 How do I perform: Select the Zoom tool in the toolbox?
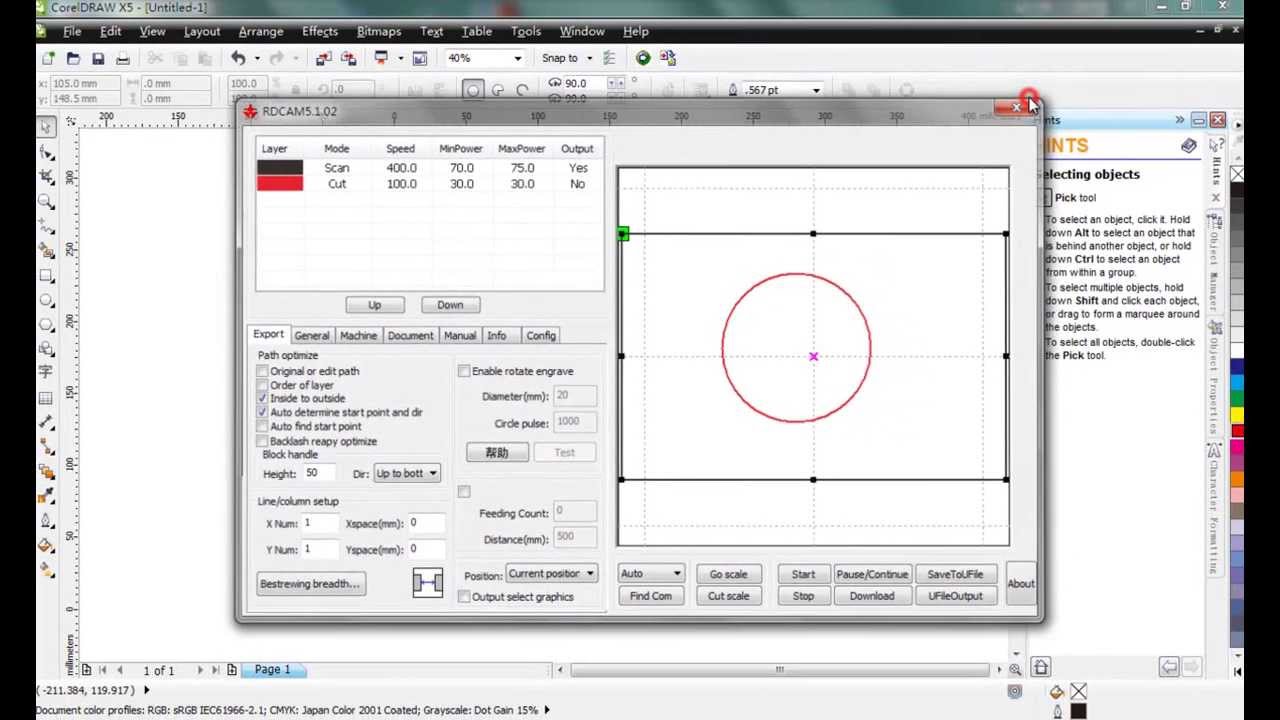click(47, 202)
